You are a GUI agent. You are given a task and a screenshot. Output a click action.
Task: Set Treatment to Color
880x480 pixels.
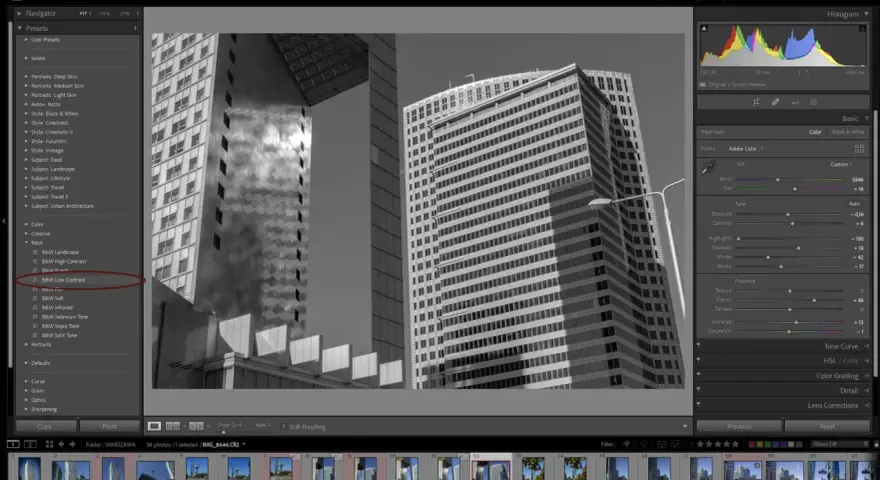pyautogui.click(x=815, y=132)
